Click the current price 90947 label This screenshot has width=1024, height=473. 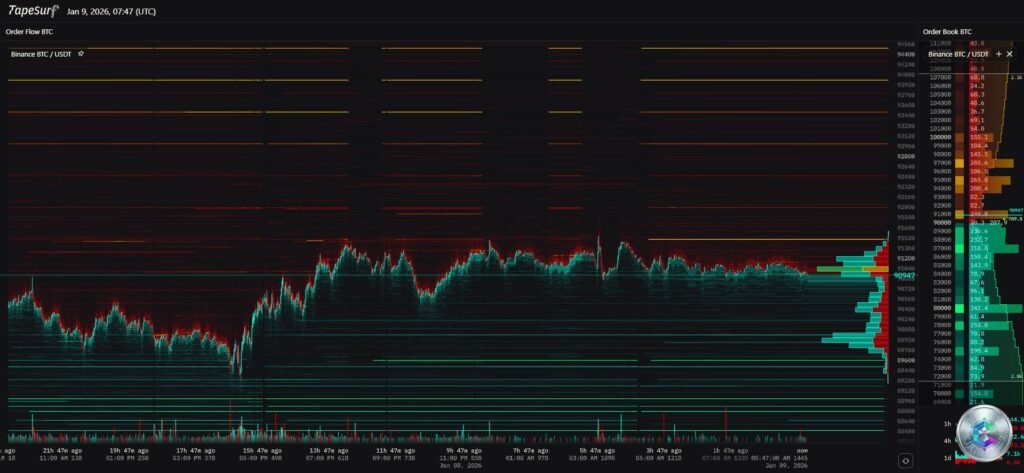click(904, 274)
